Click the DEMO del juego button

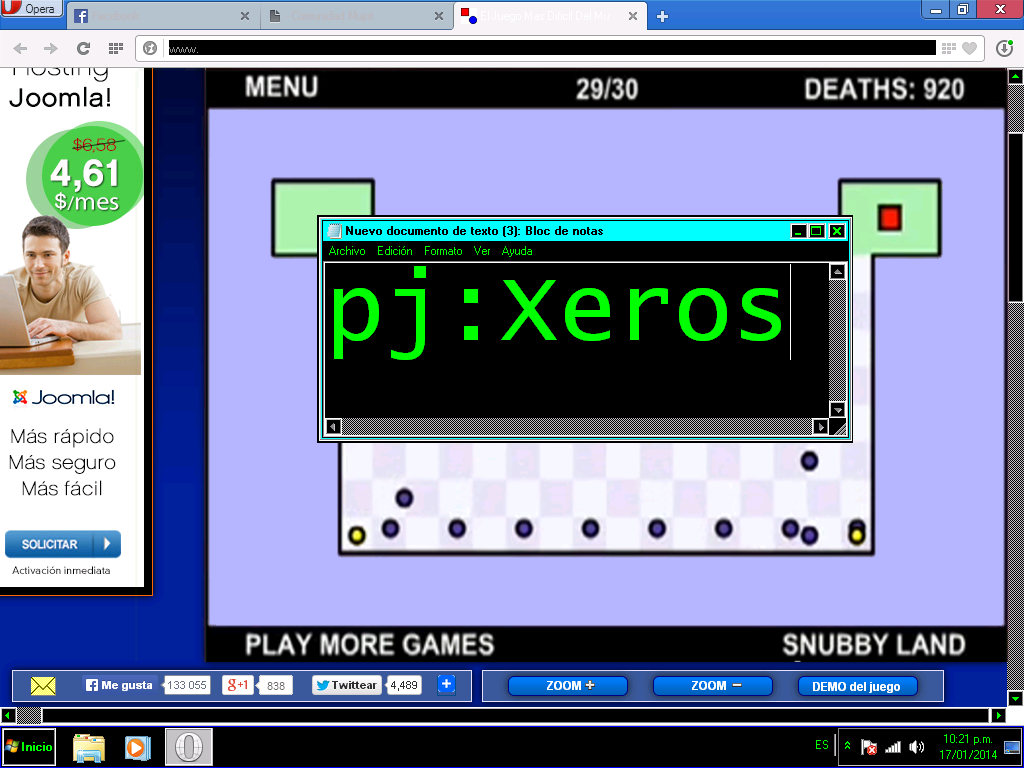click(856, 686)
